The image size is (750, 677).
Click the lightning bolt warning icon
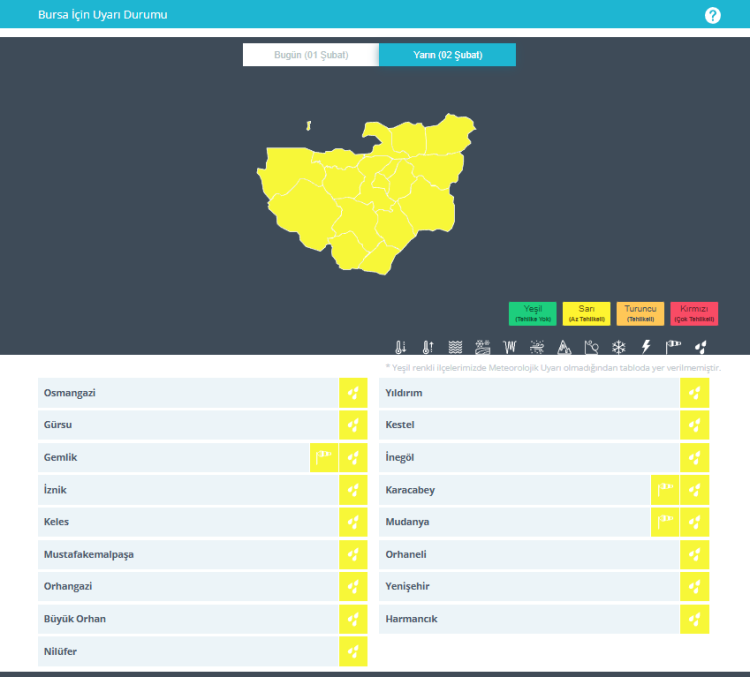click(x=646, y=348)
